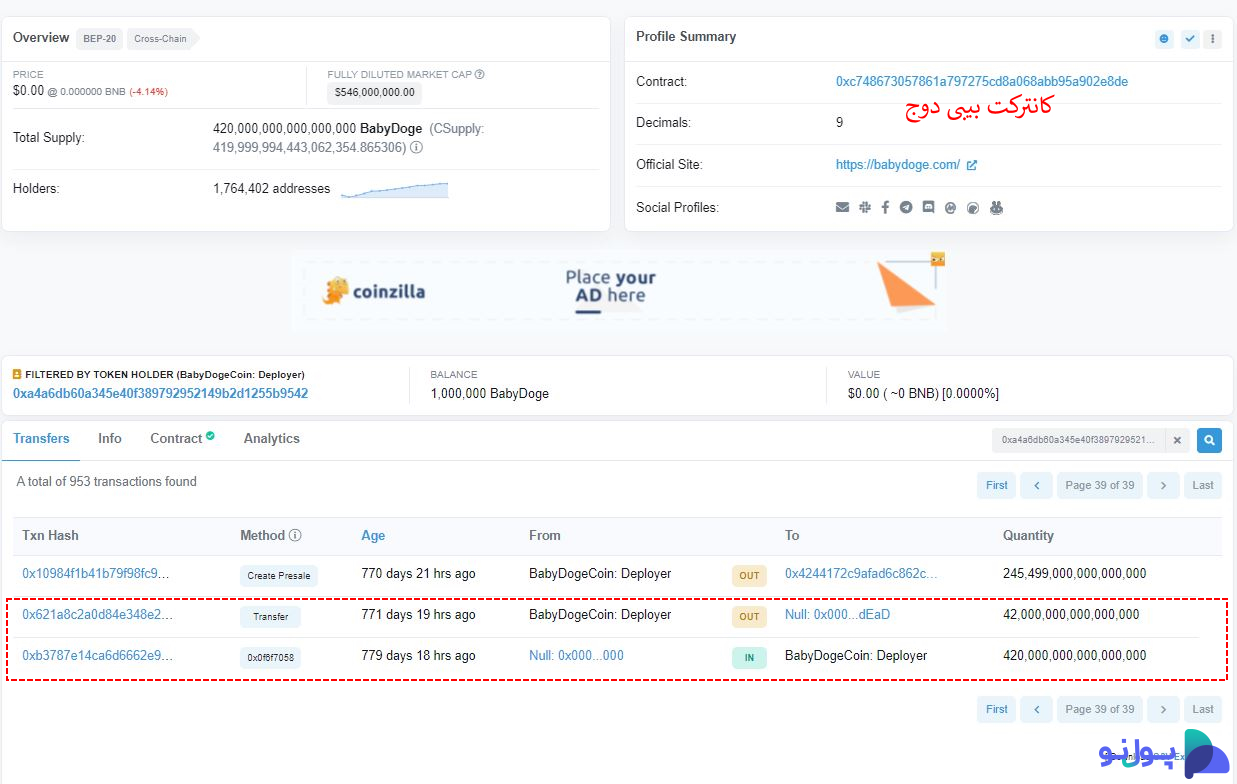Click the price change -4.14% text
Screen dimensions: 1237x784
click(148, 91)
